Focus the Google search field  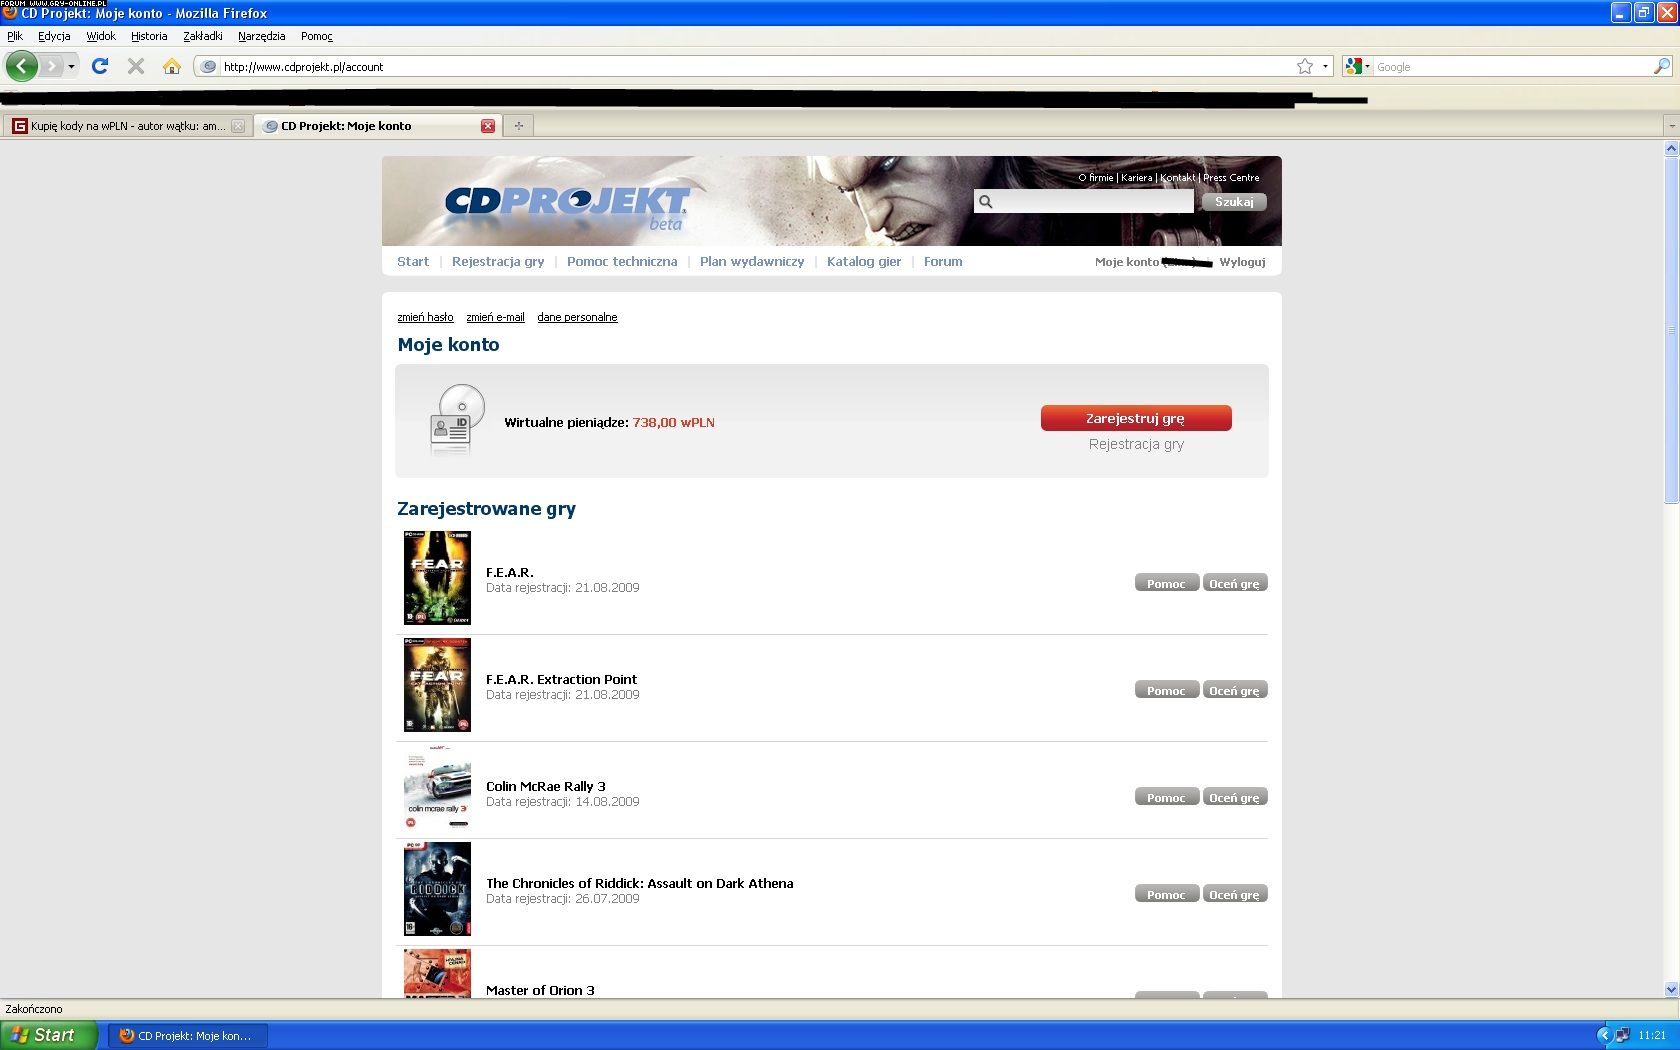click(1512, 67)
